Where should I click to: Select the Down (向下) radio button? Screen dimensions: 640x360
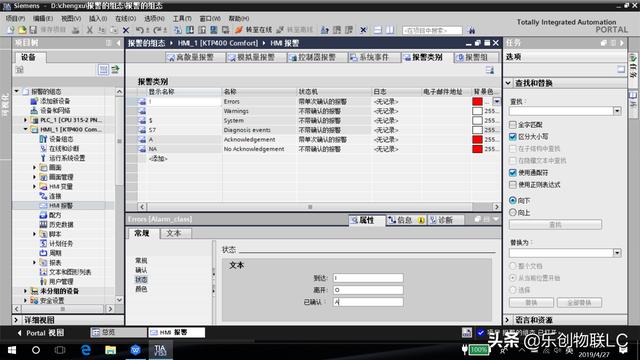tap(513, 200)
